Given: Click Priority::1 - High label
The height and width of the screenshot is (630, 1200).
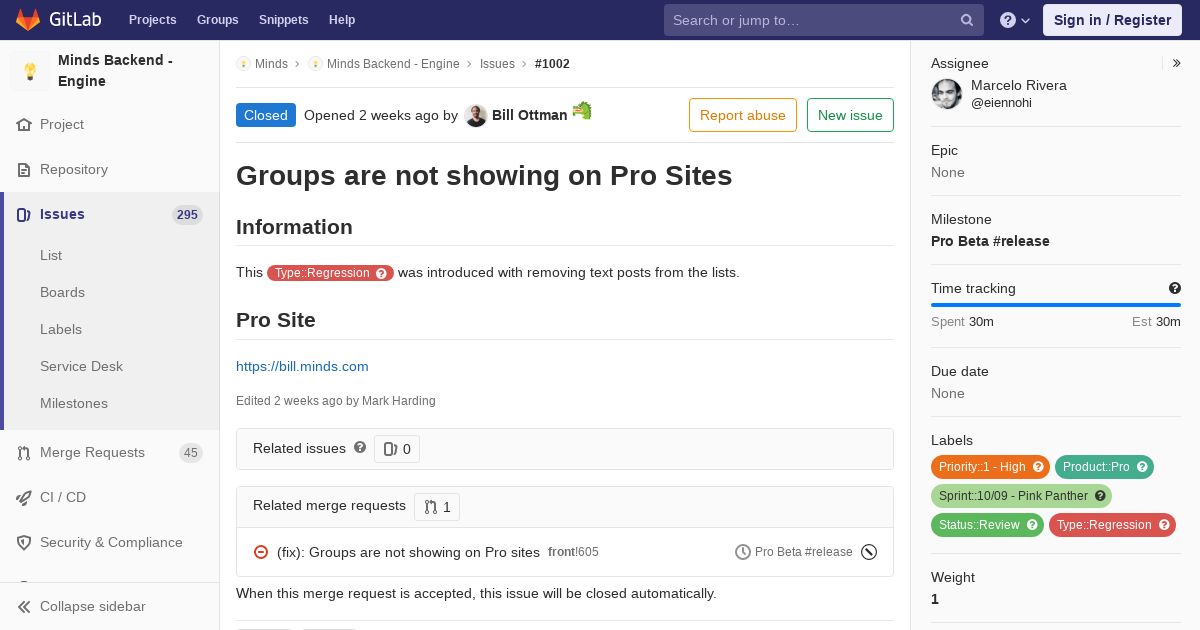Looking at the screenshot, I should pos(990,467).
